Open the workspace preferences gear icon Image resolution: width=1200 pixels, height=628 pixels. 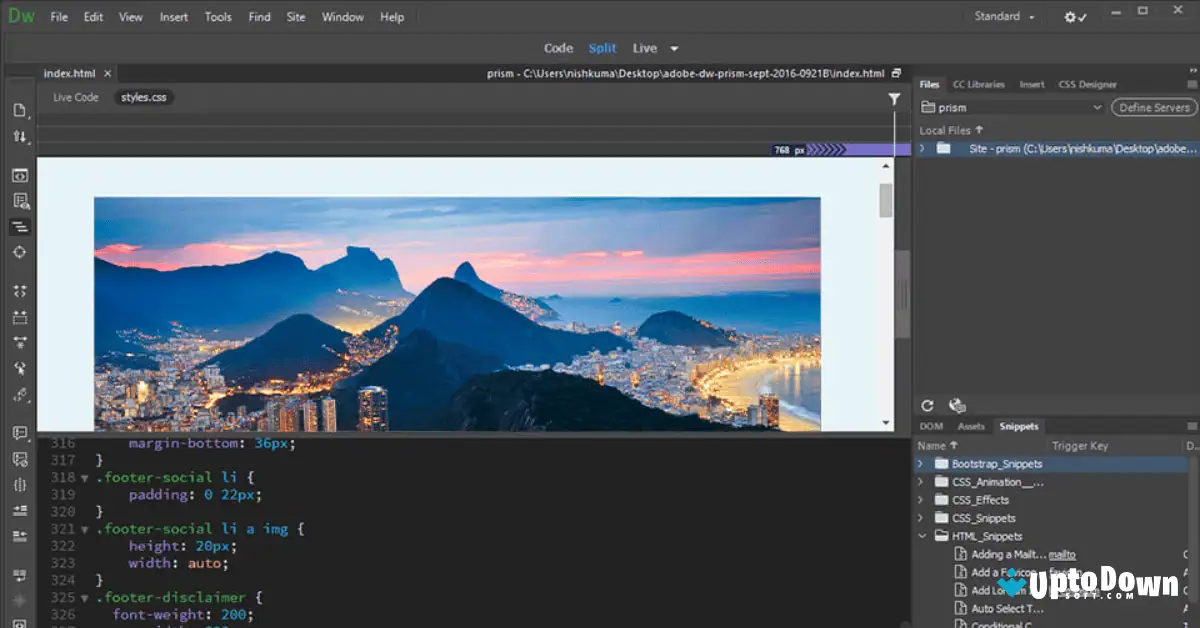1070,16
